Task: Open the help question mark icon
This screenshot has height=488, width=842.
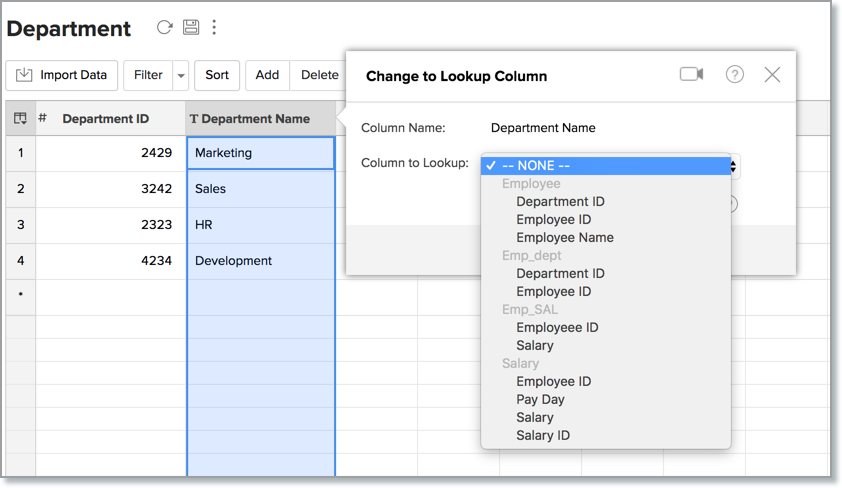Action: (735, 75)
